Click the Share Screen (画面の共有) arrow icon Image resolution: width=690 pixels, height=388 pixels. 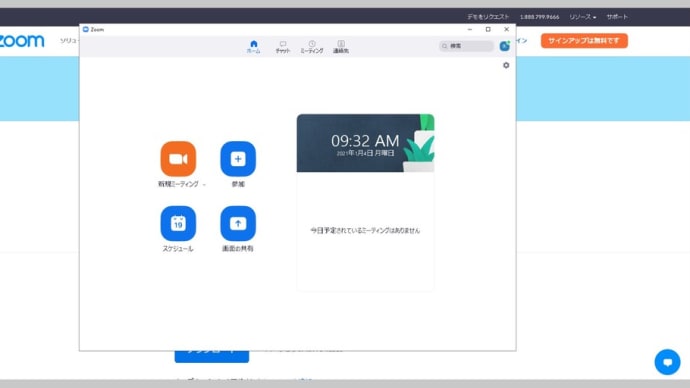[238, 223]
